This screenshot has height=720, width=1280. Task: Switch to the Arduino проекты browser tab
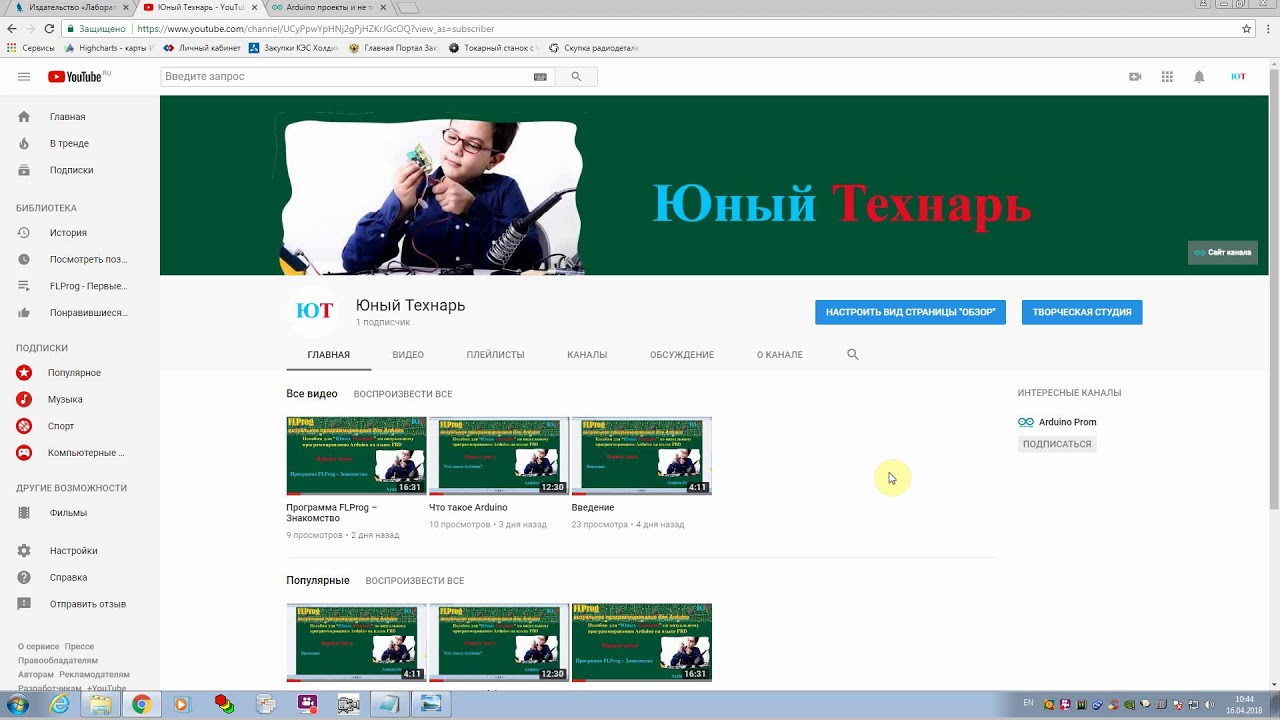(328, 7)
